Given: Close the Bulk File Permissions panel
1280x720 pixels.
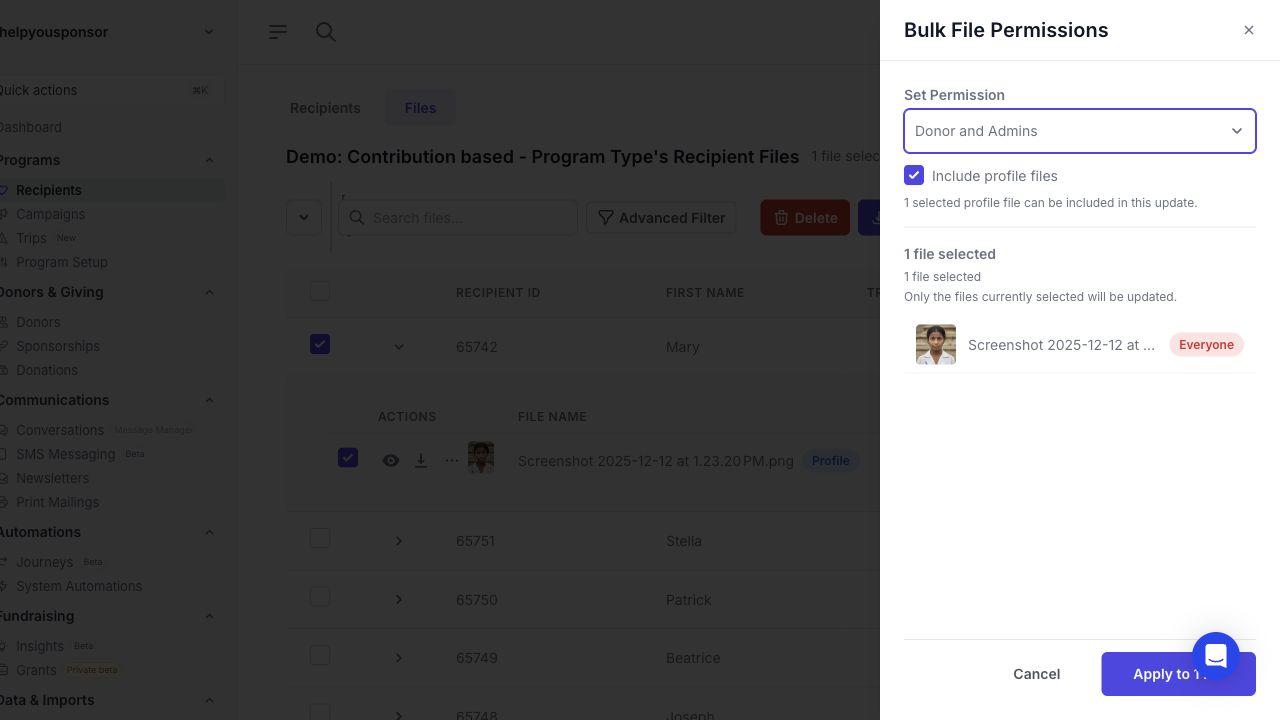Looking at the screenshot, I should click(x=1249, y=30).
